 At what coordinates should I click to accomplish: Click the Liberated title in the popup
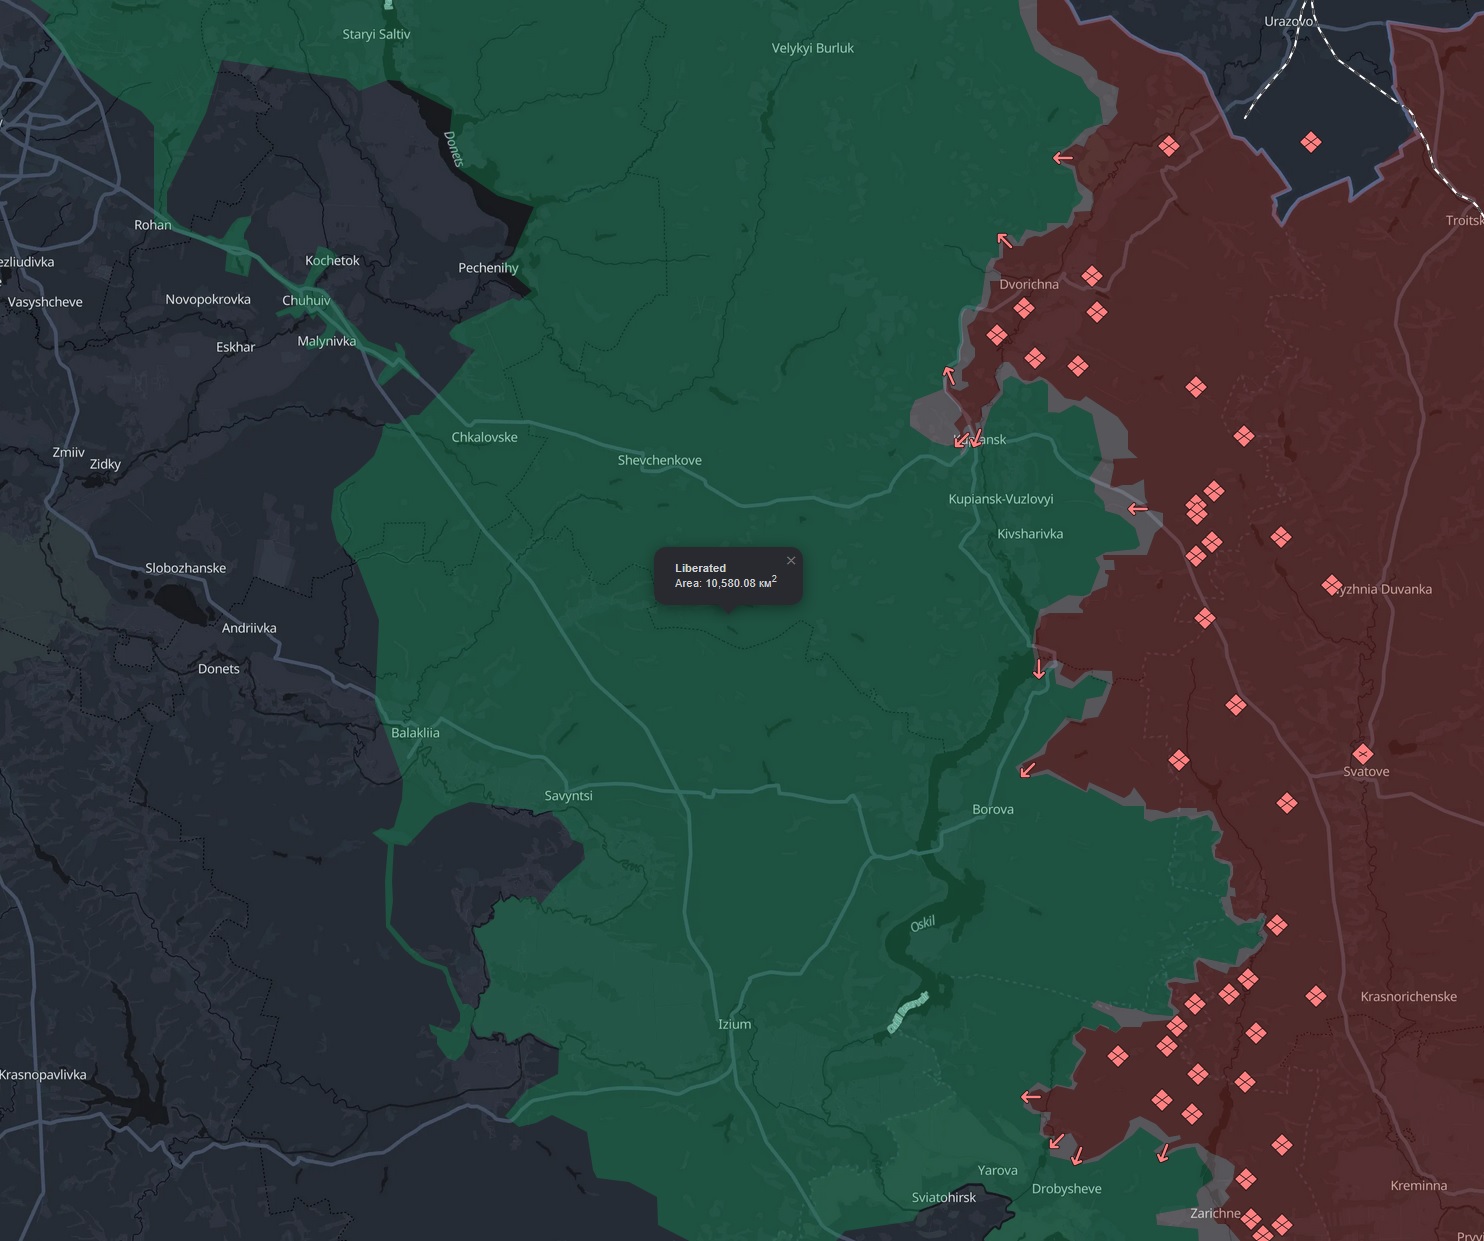[x=700, y=568]
